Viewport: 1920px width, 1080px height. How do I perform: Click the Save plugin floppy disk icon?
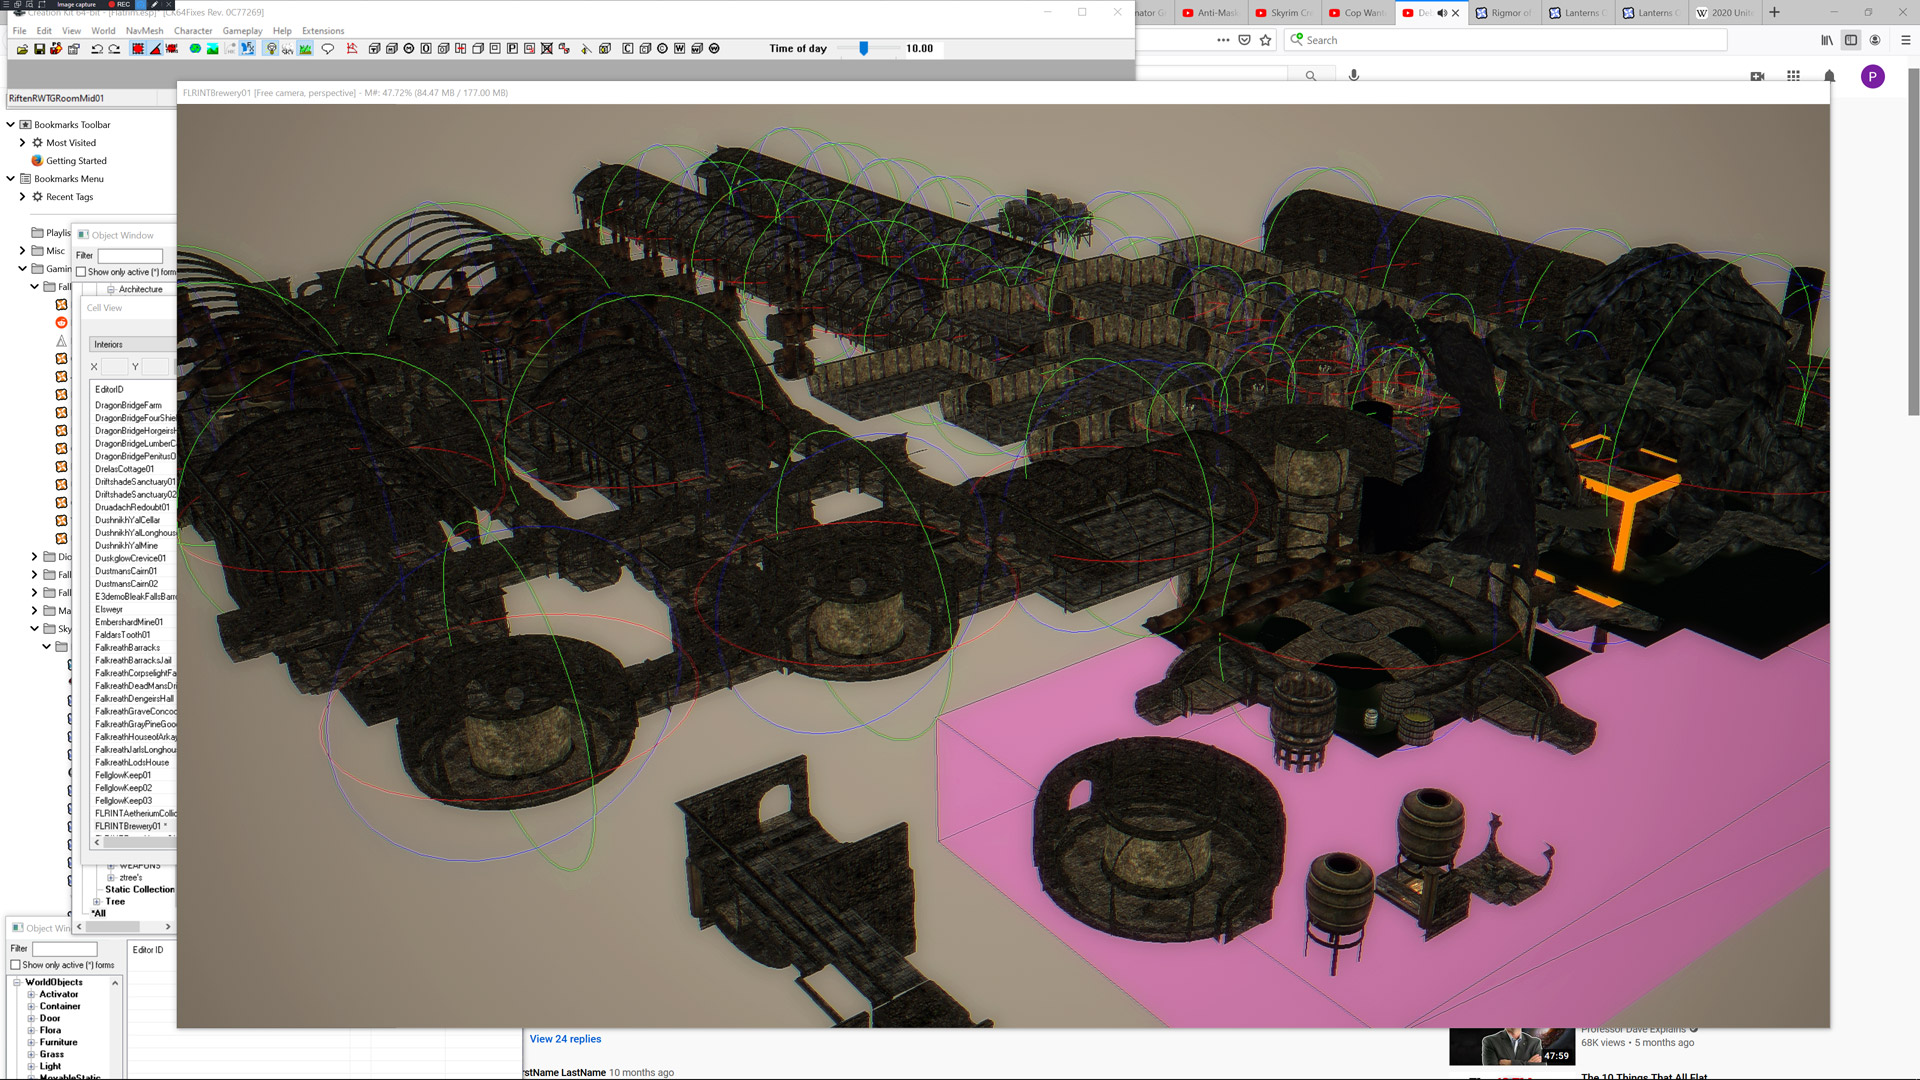[x=39, y=49]
